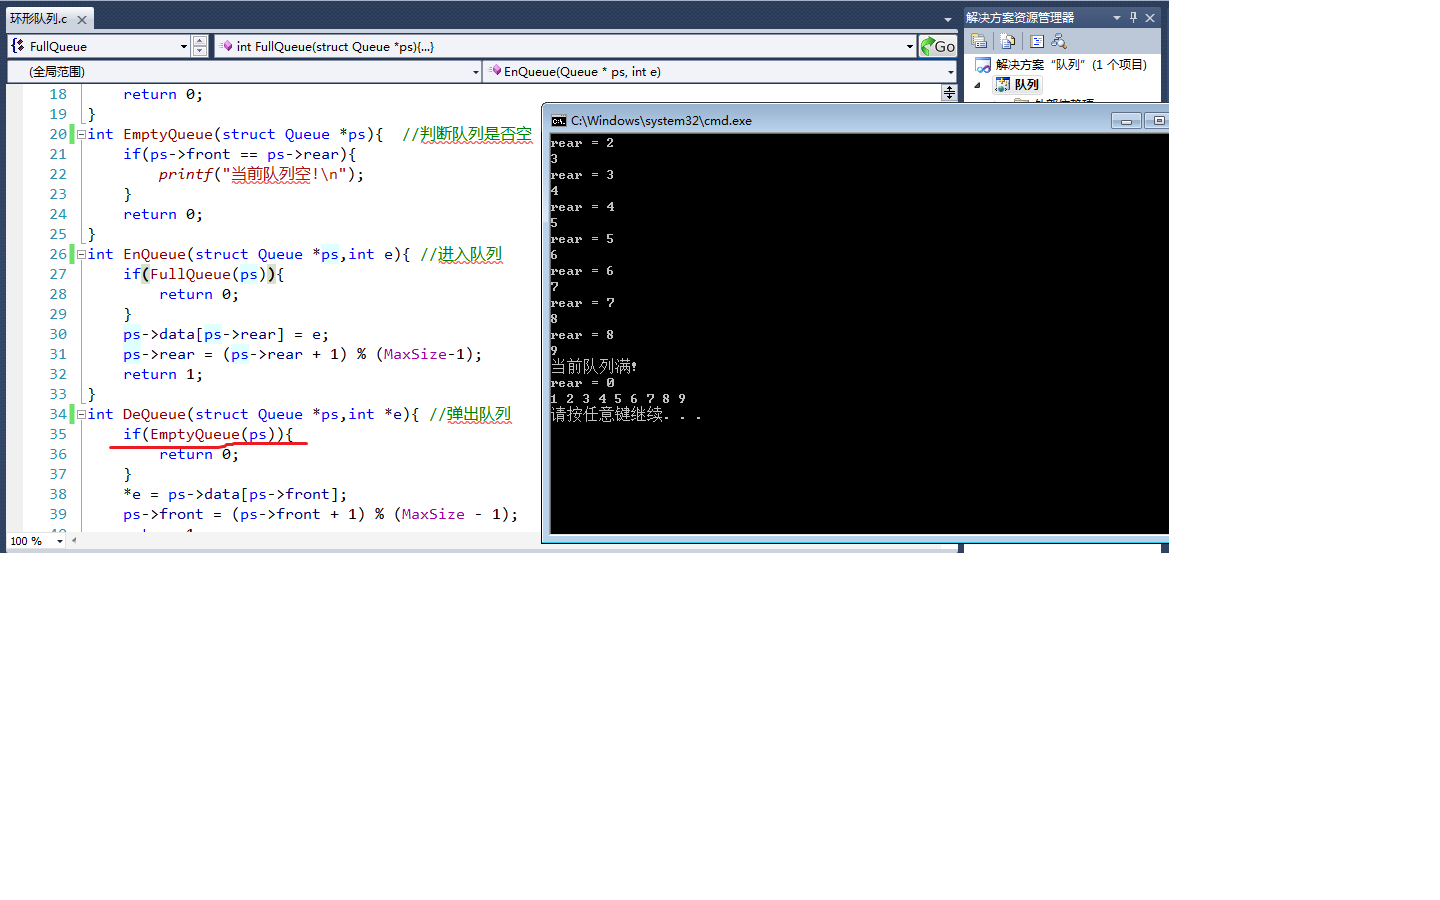The width and height of the screenshot is (1440, 900).
Task: Toggle auto-hide pin for Solution Explorer
Action: [x=1133, y=18]
